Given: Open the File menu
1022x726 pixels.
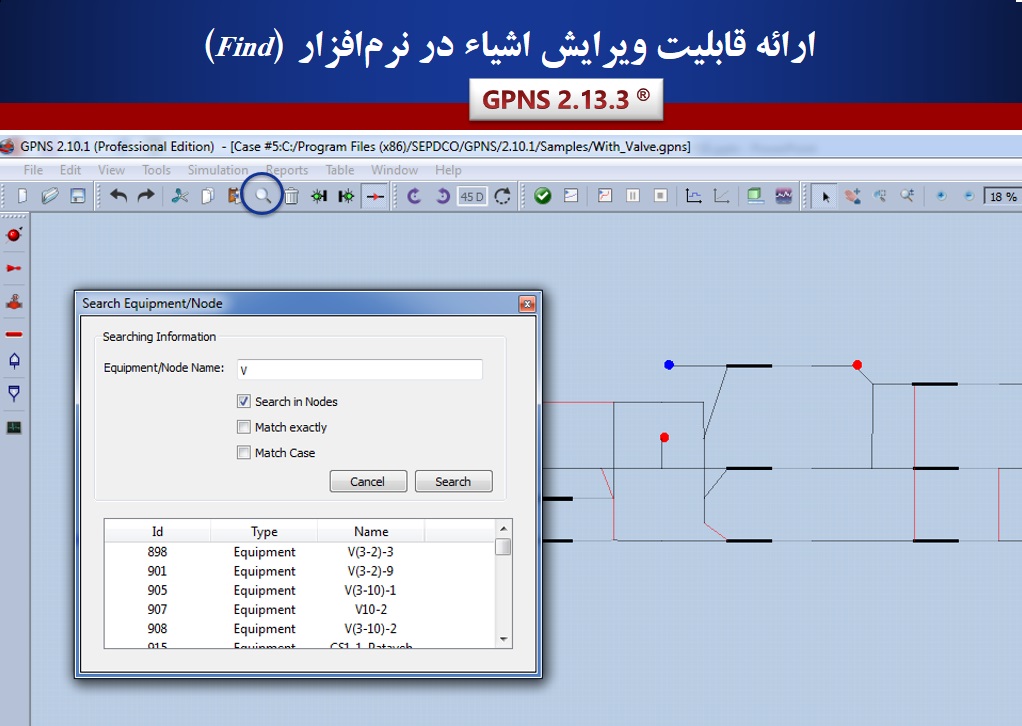Looking at the screenshot, I should [x=33, y=170].
